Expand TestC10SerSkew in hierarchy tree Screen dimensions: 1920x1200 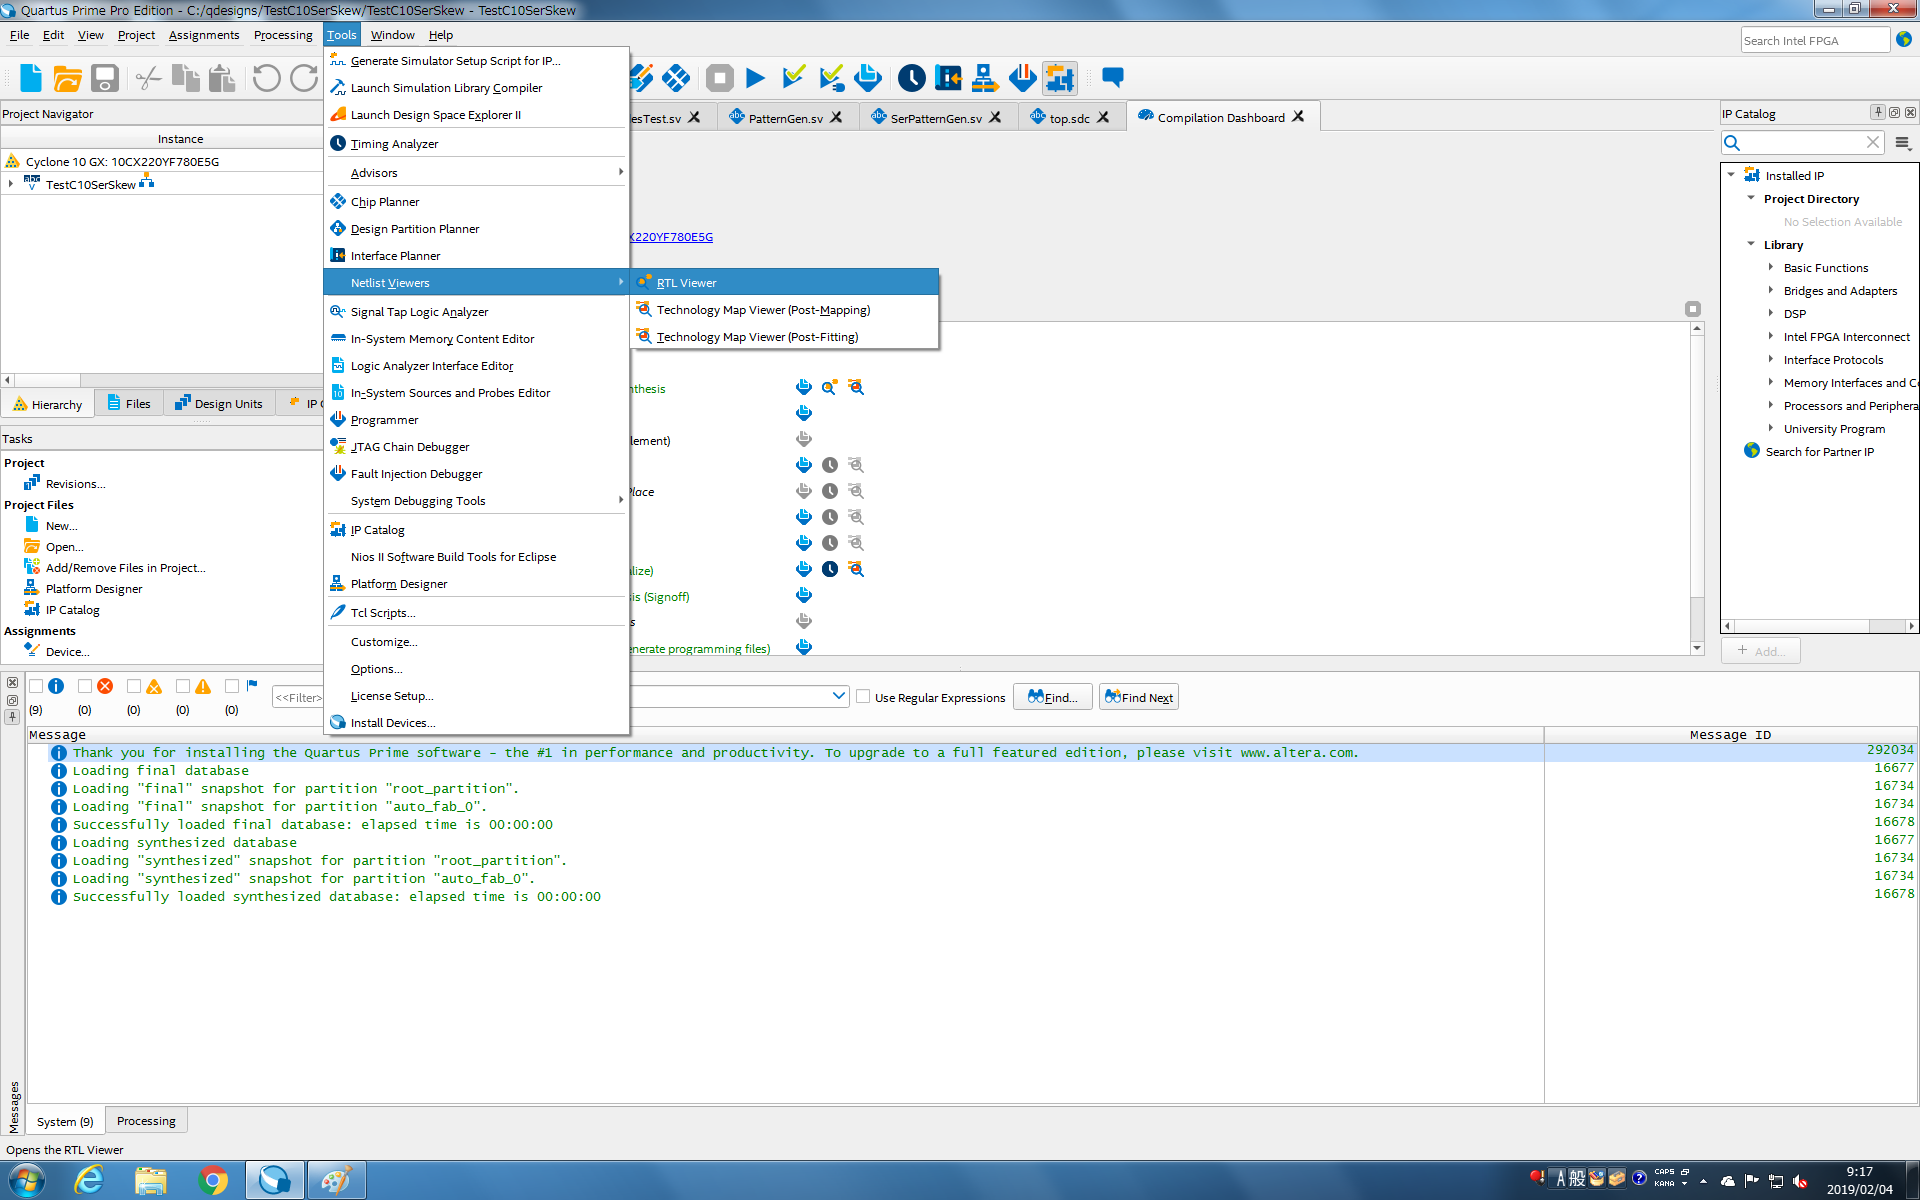click(10, 184)
